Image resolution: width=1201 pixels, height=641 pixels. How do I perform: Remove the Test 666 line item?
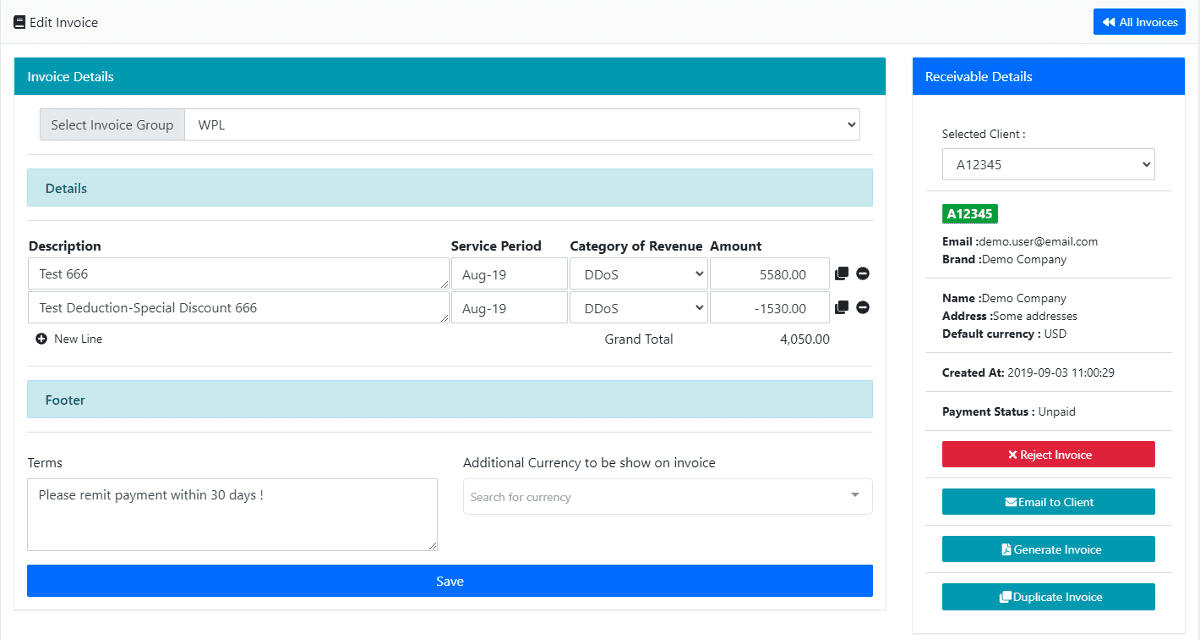point(862,274)
